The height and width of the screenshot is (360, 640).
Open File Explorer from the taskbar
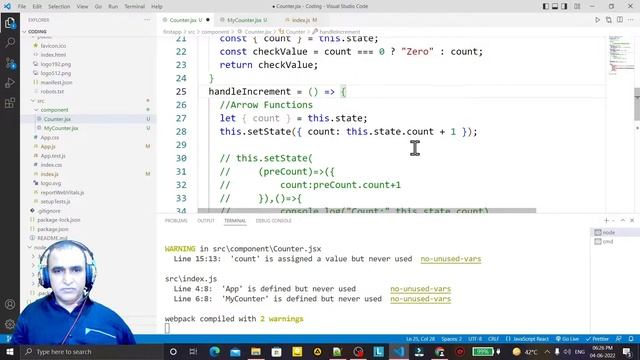(256, 351)
